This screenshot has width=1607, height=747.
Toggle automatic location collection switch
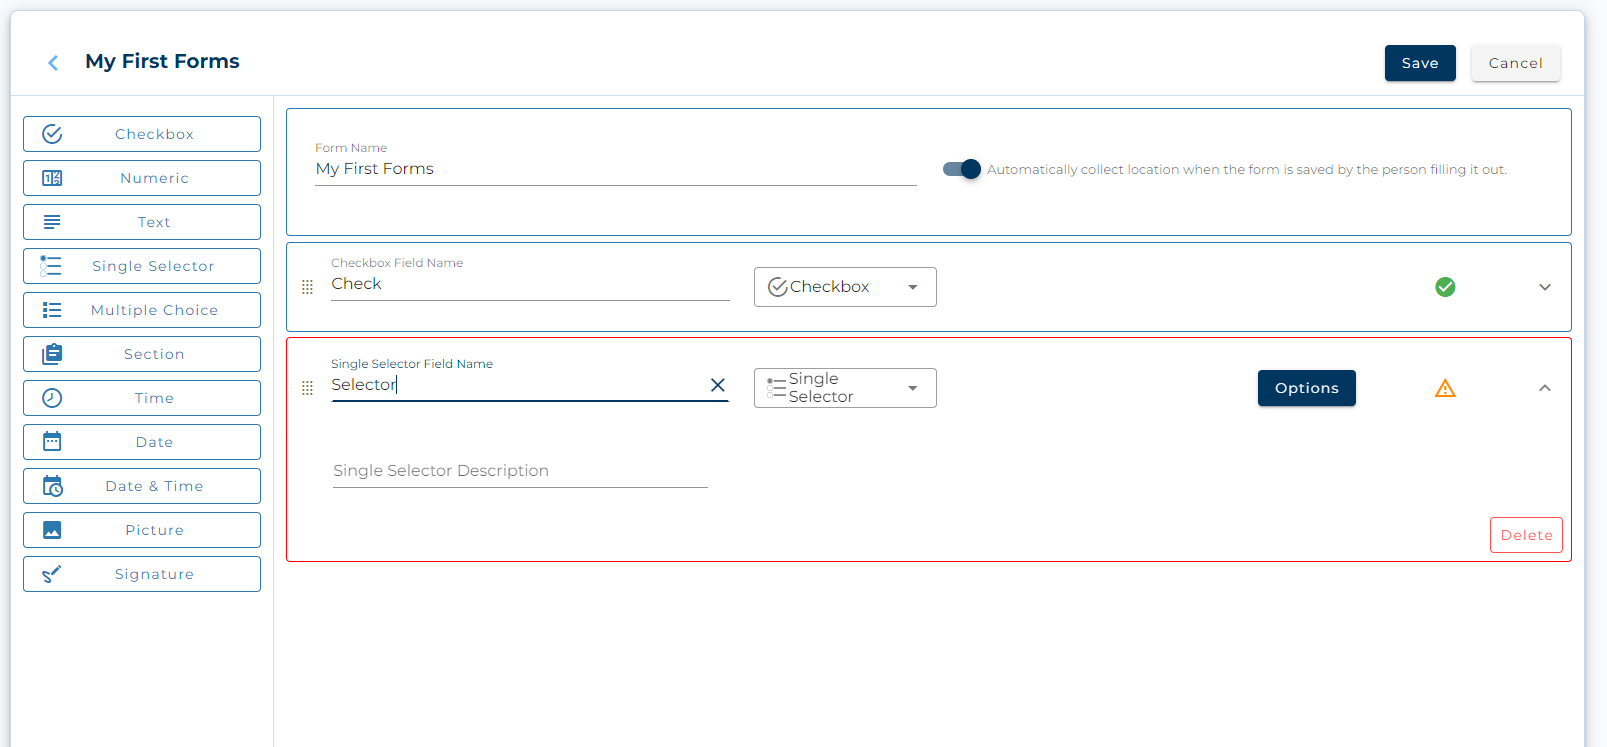(x=962, y=169)
